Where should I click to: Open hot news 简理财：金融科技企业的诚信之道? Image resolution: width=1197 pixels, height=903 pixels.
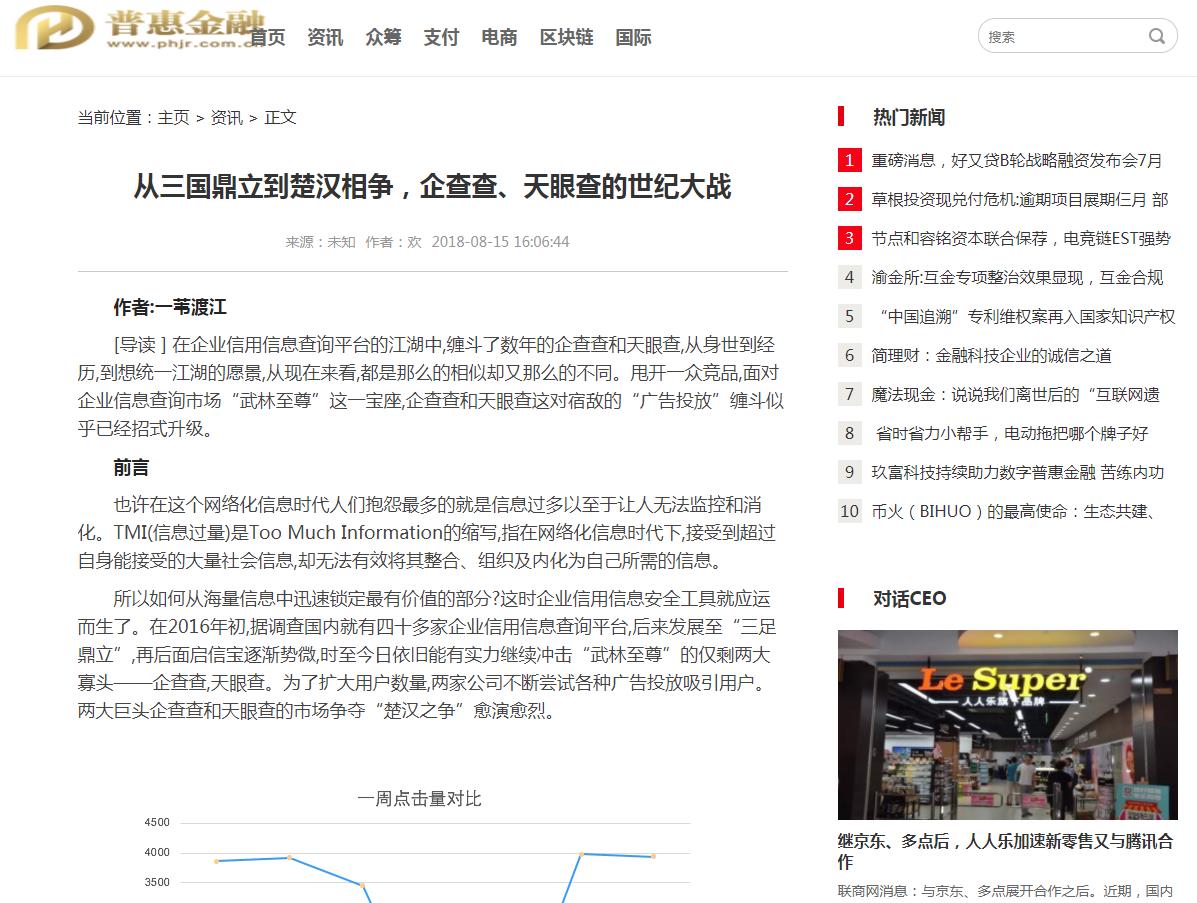(x=991, y=355)
